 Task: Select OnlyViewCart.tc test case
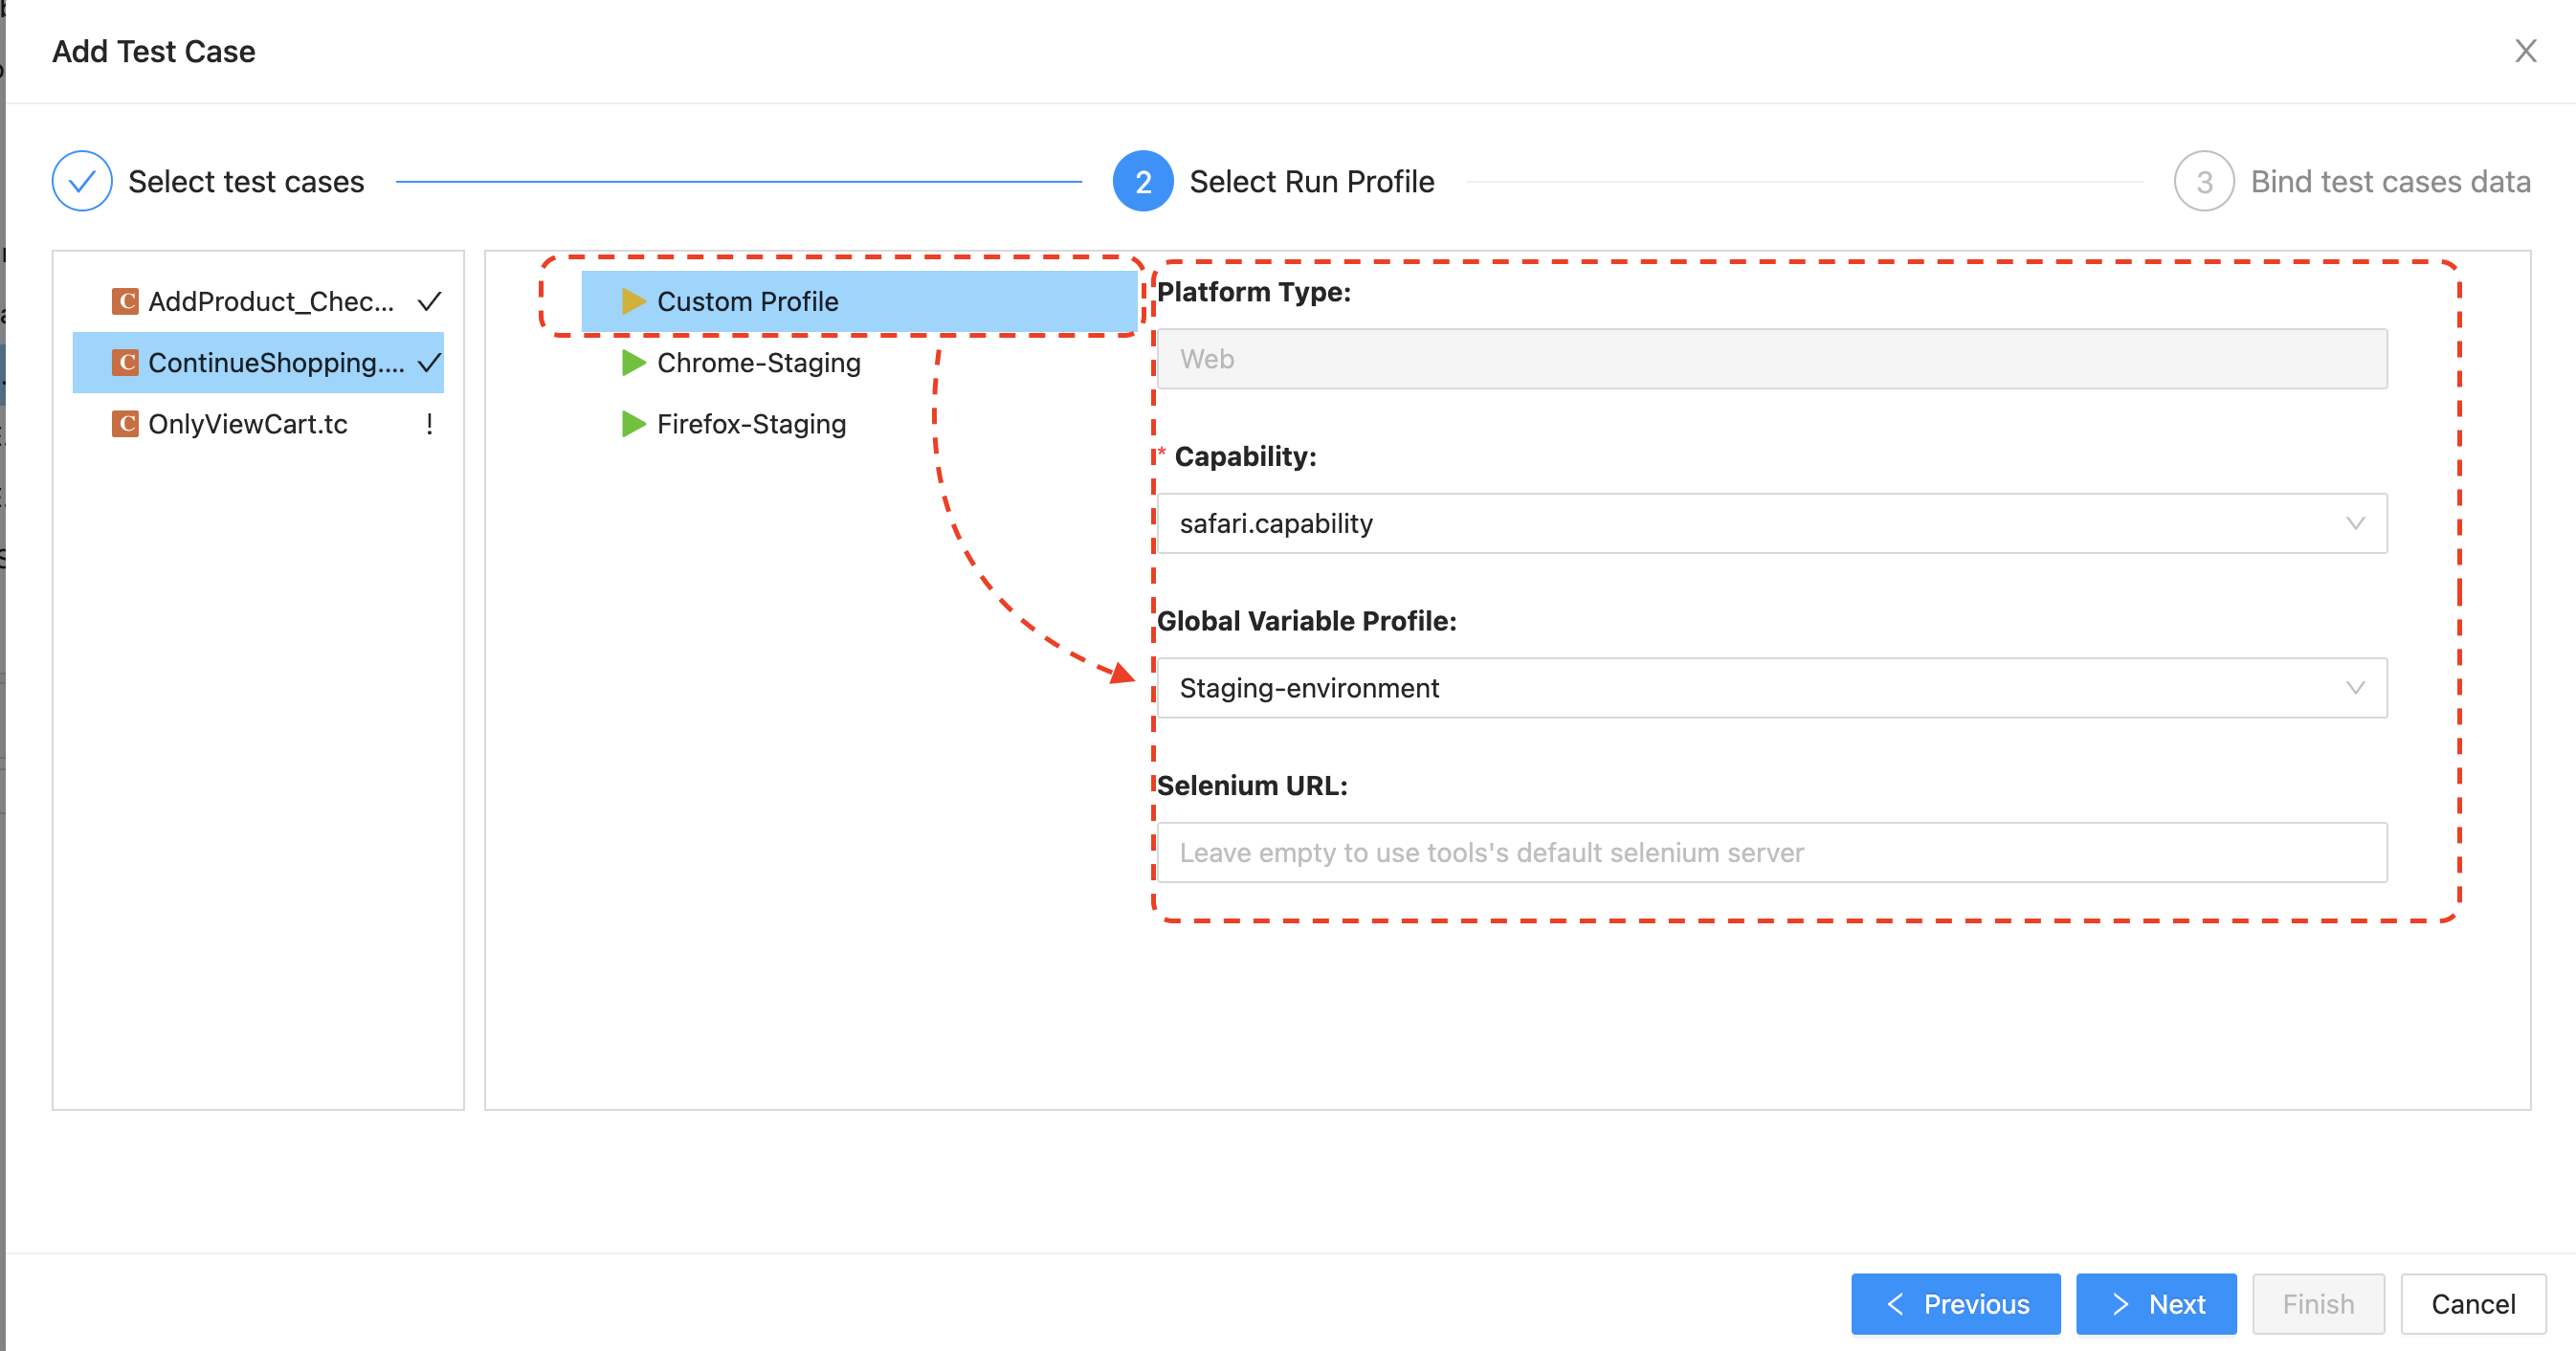(258, 423)
